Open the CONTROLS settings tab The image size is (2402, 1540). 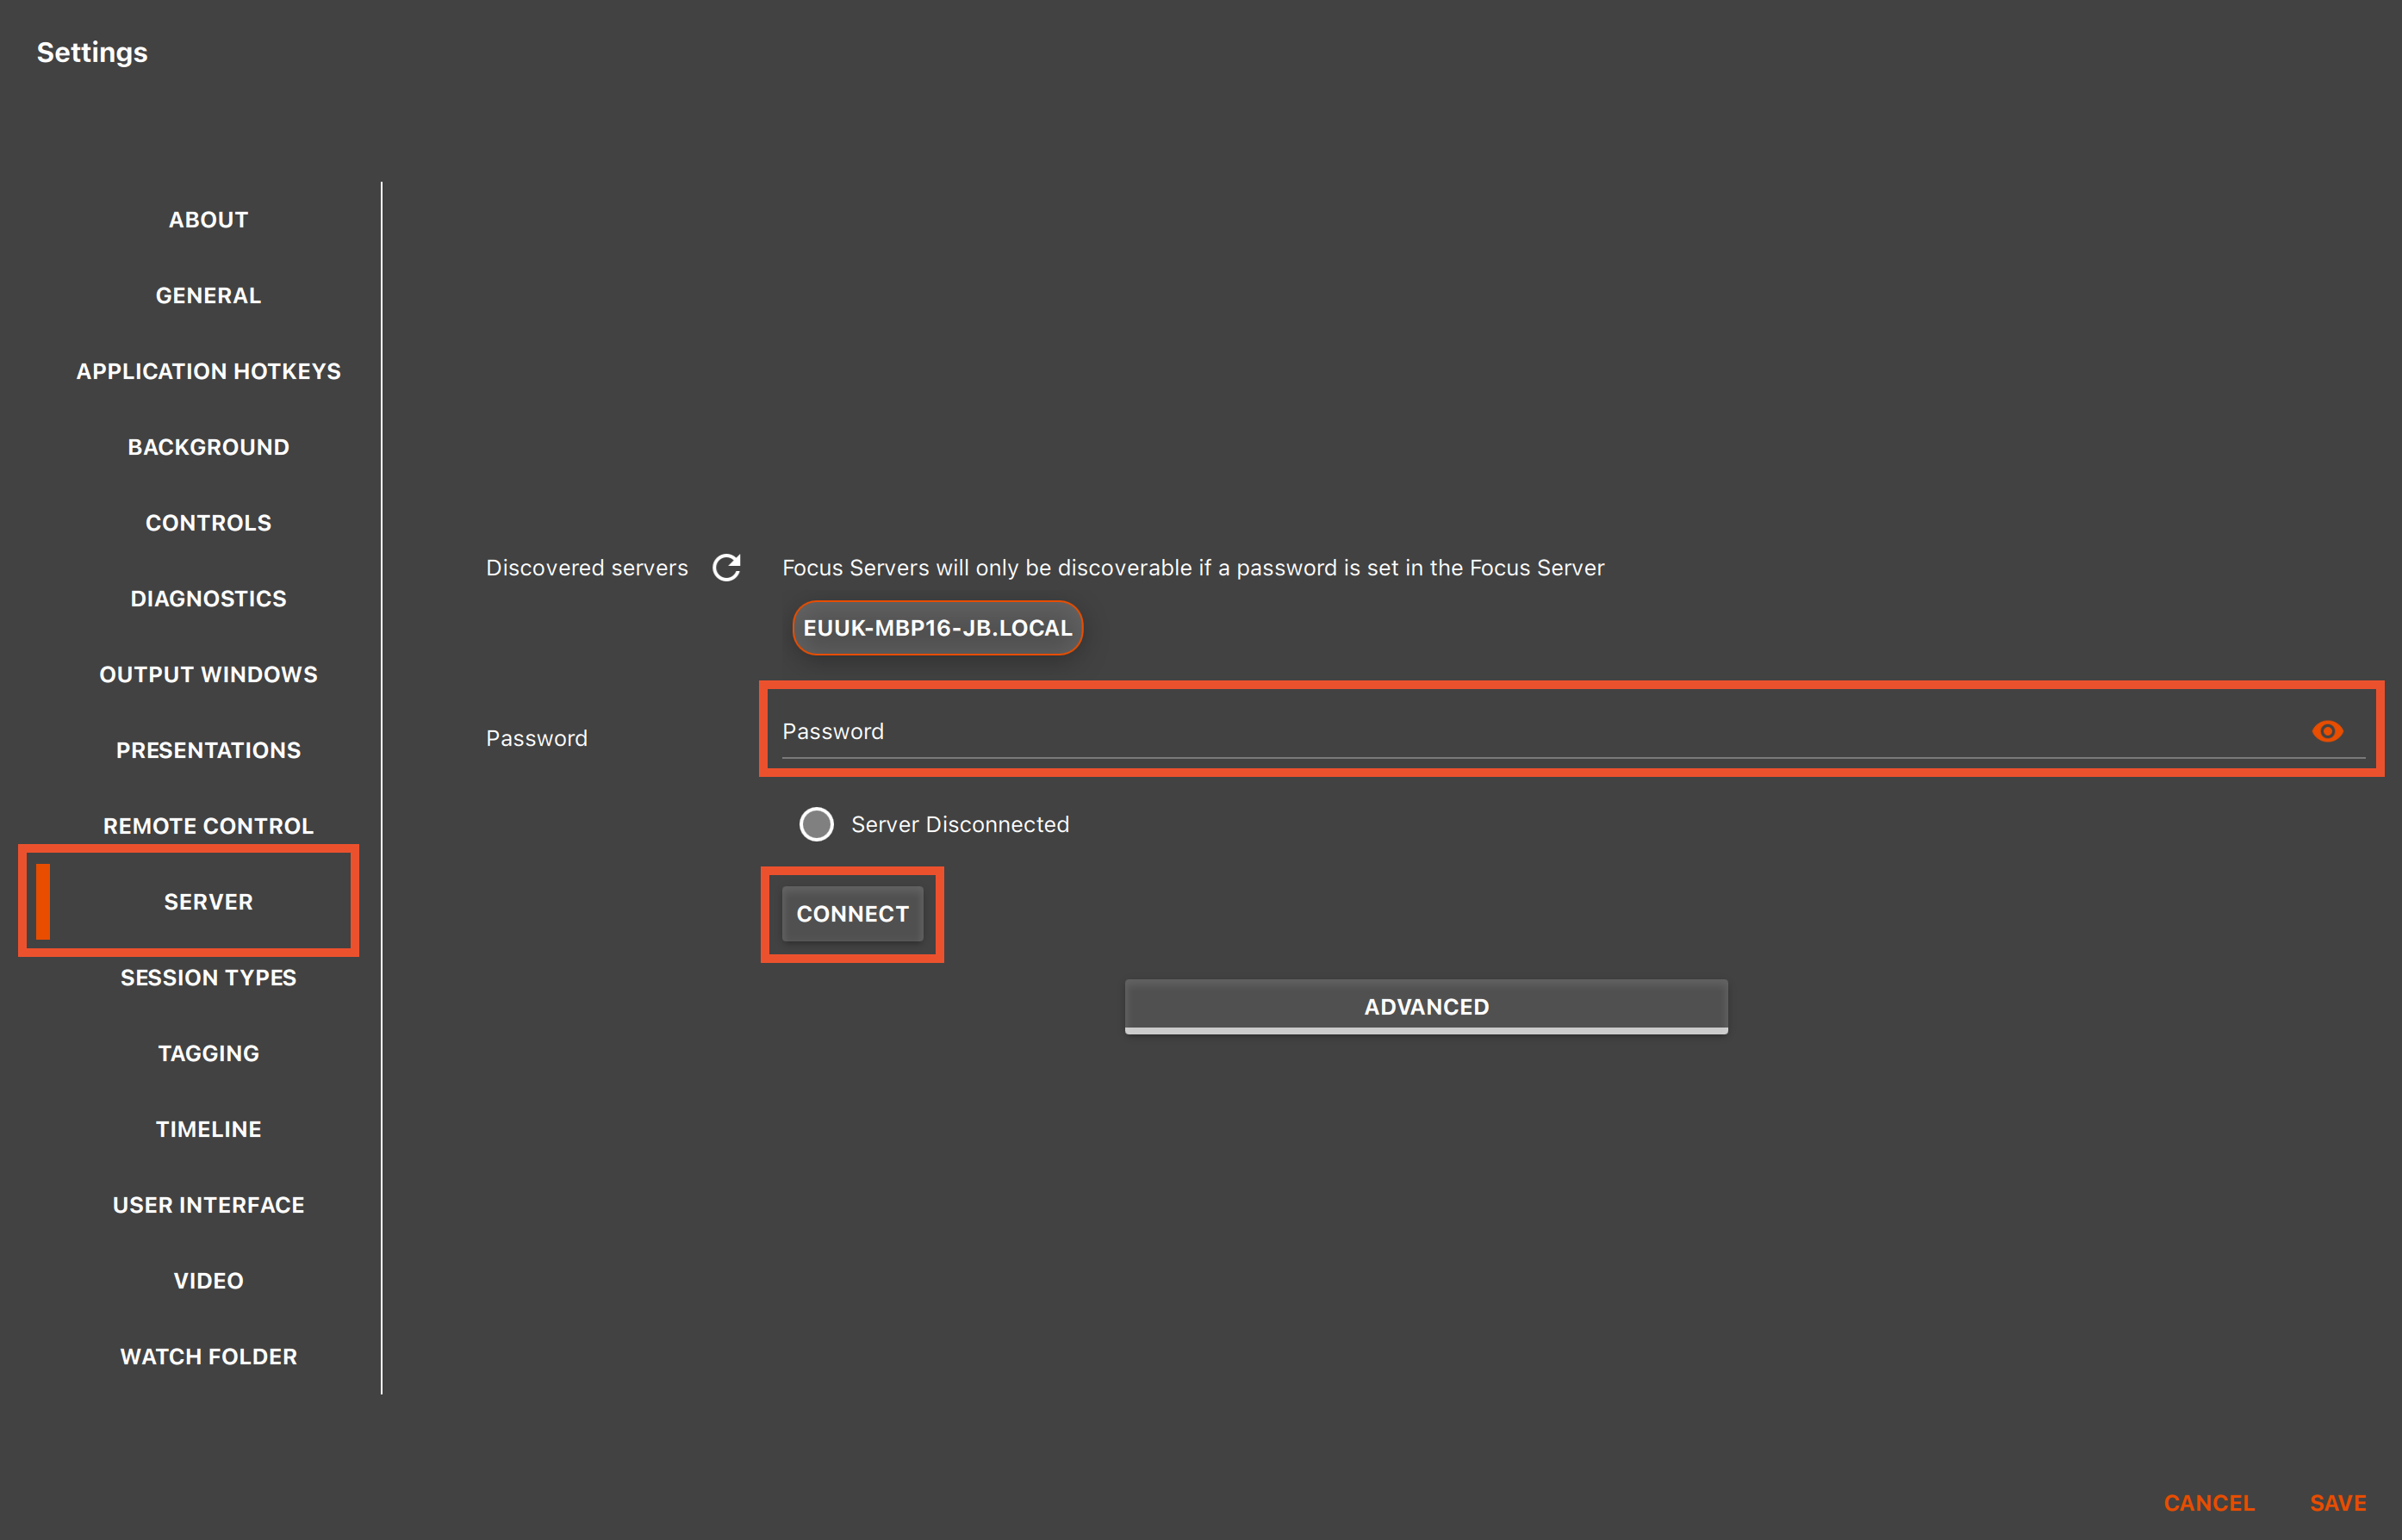tap(208, 523)
